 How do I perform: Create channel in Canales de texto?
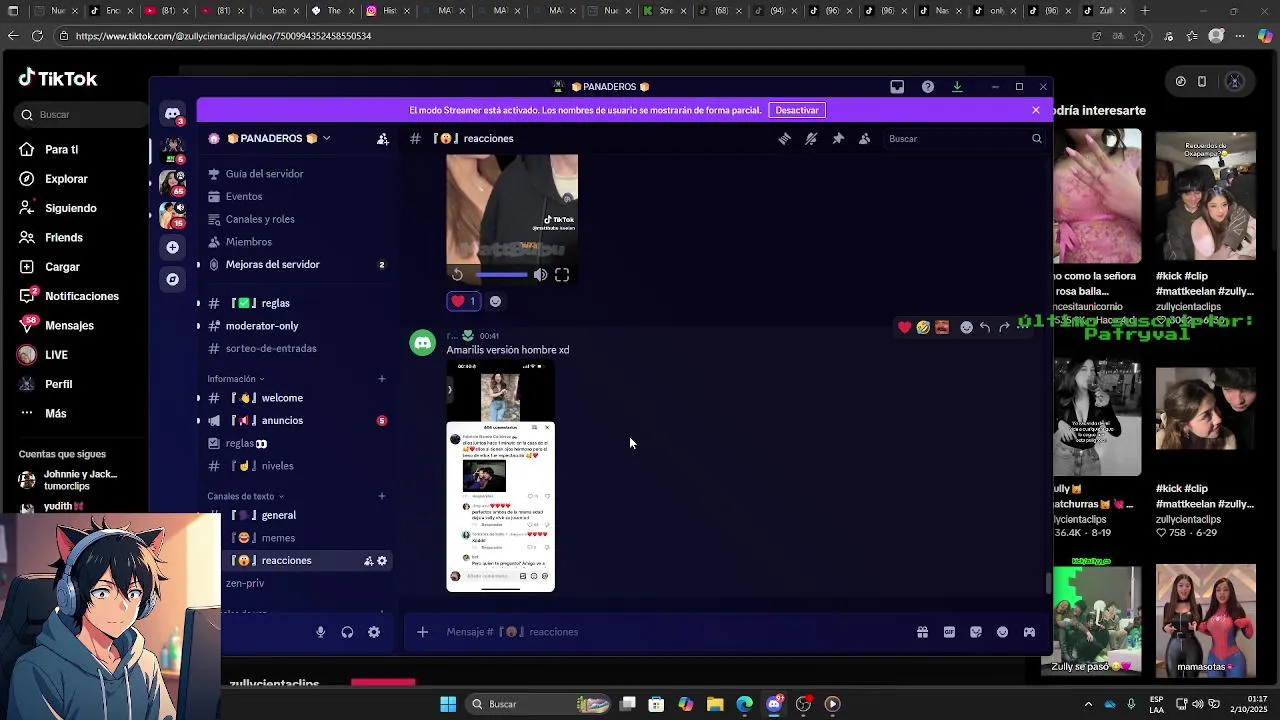pos(381,496)
